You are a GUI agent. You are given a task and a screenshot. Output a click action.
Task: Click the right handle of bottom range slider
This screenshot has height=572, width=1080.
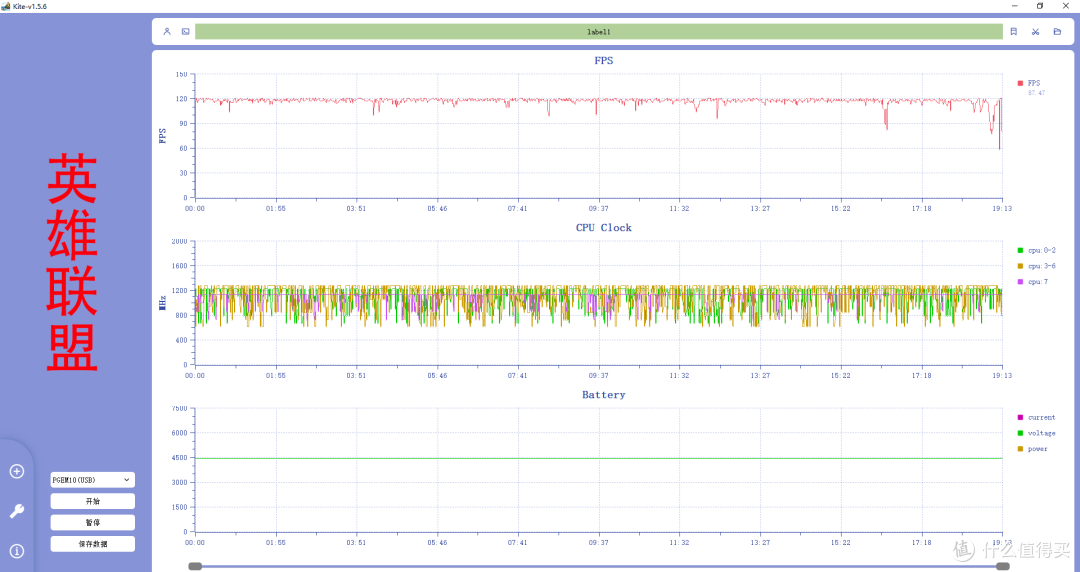coord(1003,566)
